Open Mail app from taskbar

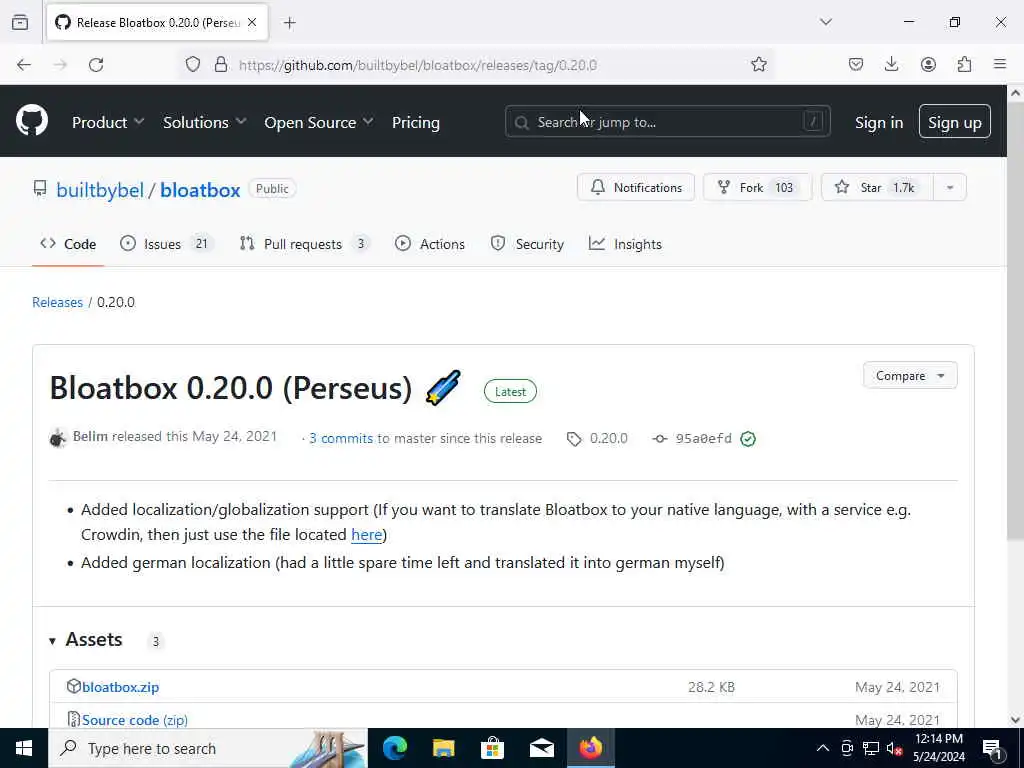click(x=541, y=748)
